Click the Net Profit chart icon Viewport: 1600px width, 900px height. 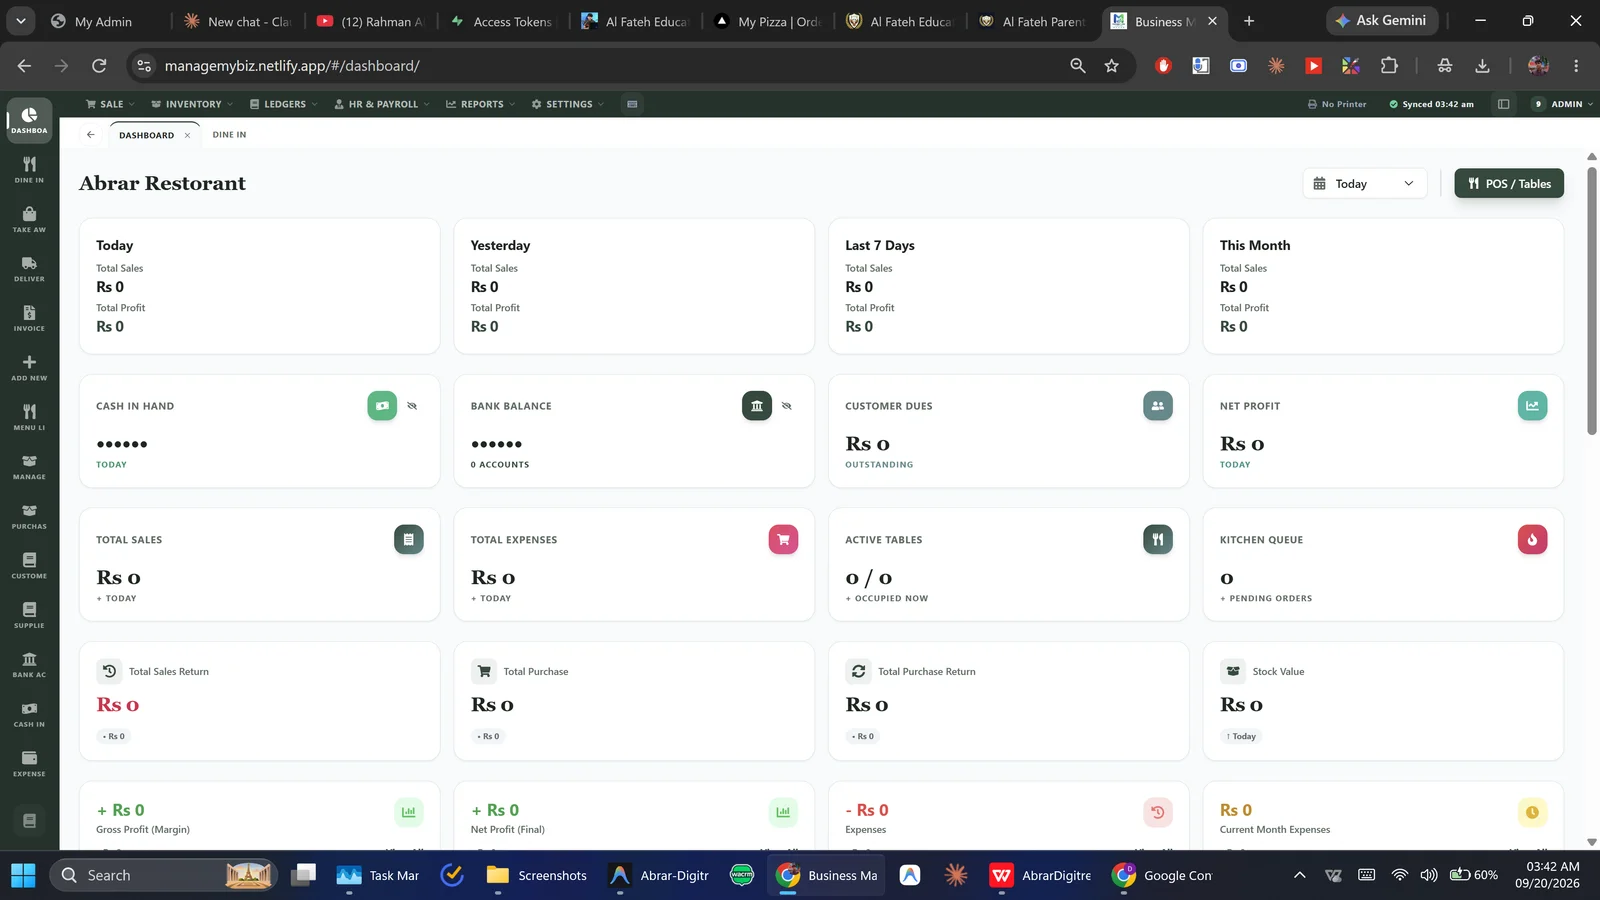(1532, 406)
